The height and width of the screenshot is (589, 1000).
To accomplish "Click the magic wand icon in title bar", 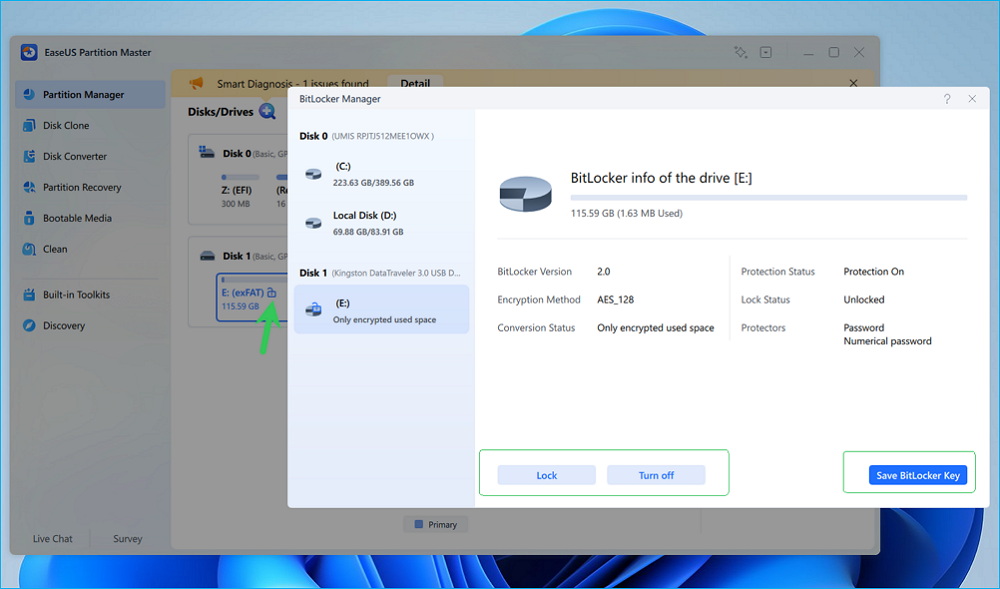I will 740,52.
